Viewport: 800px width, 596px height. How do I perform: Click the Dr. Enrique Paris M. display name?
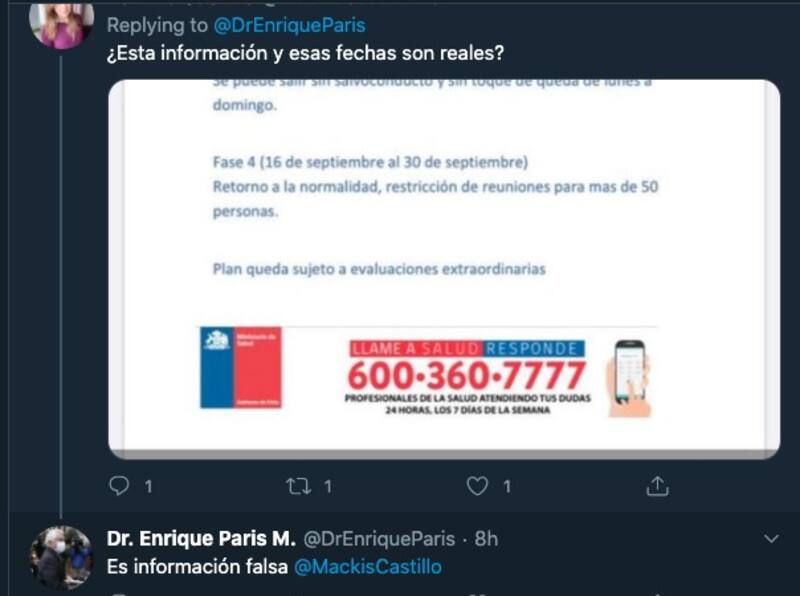point(201,538)
